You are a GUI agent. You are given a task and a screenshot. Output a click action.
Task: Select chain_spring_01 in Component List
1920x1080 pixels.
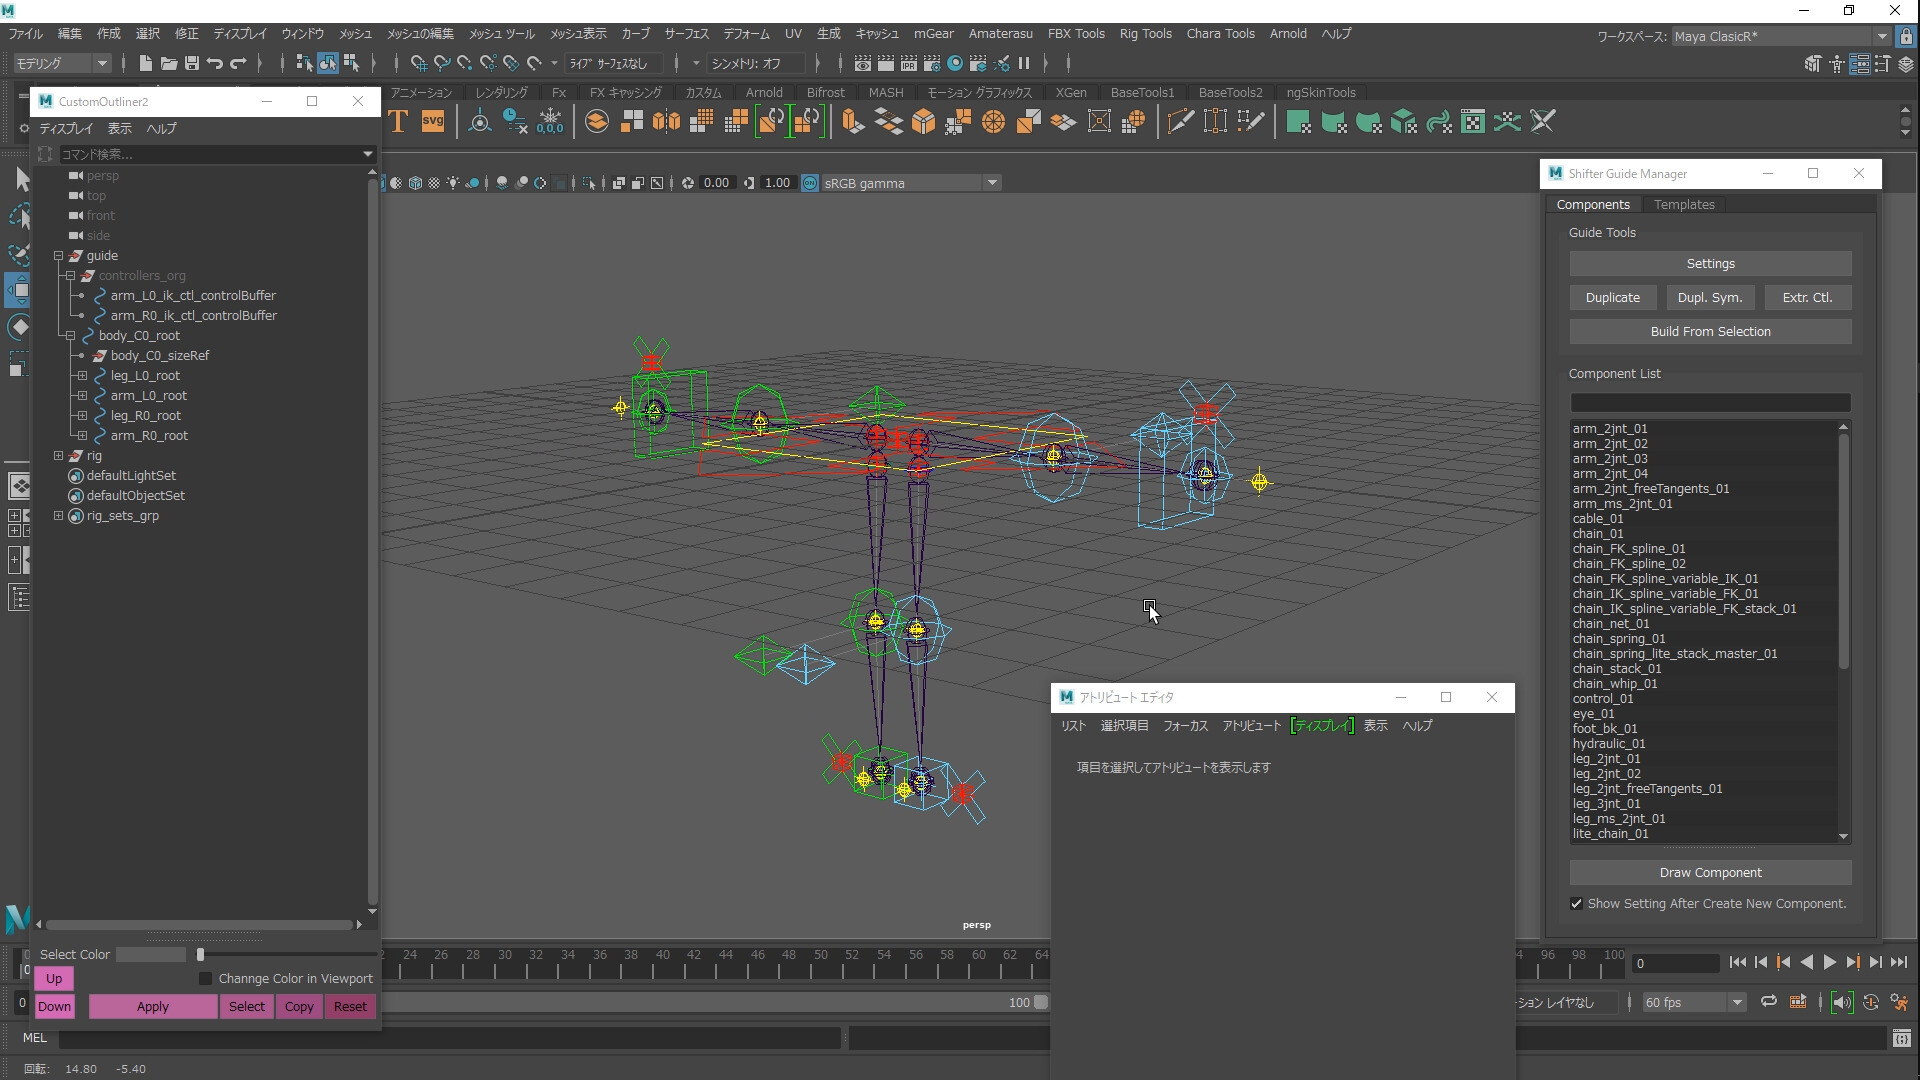coord(1618,639)
